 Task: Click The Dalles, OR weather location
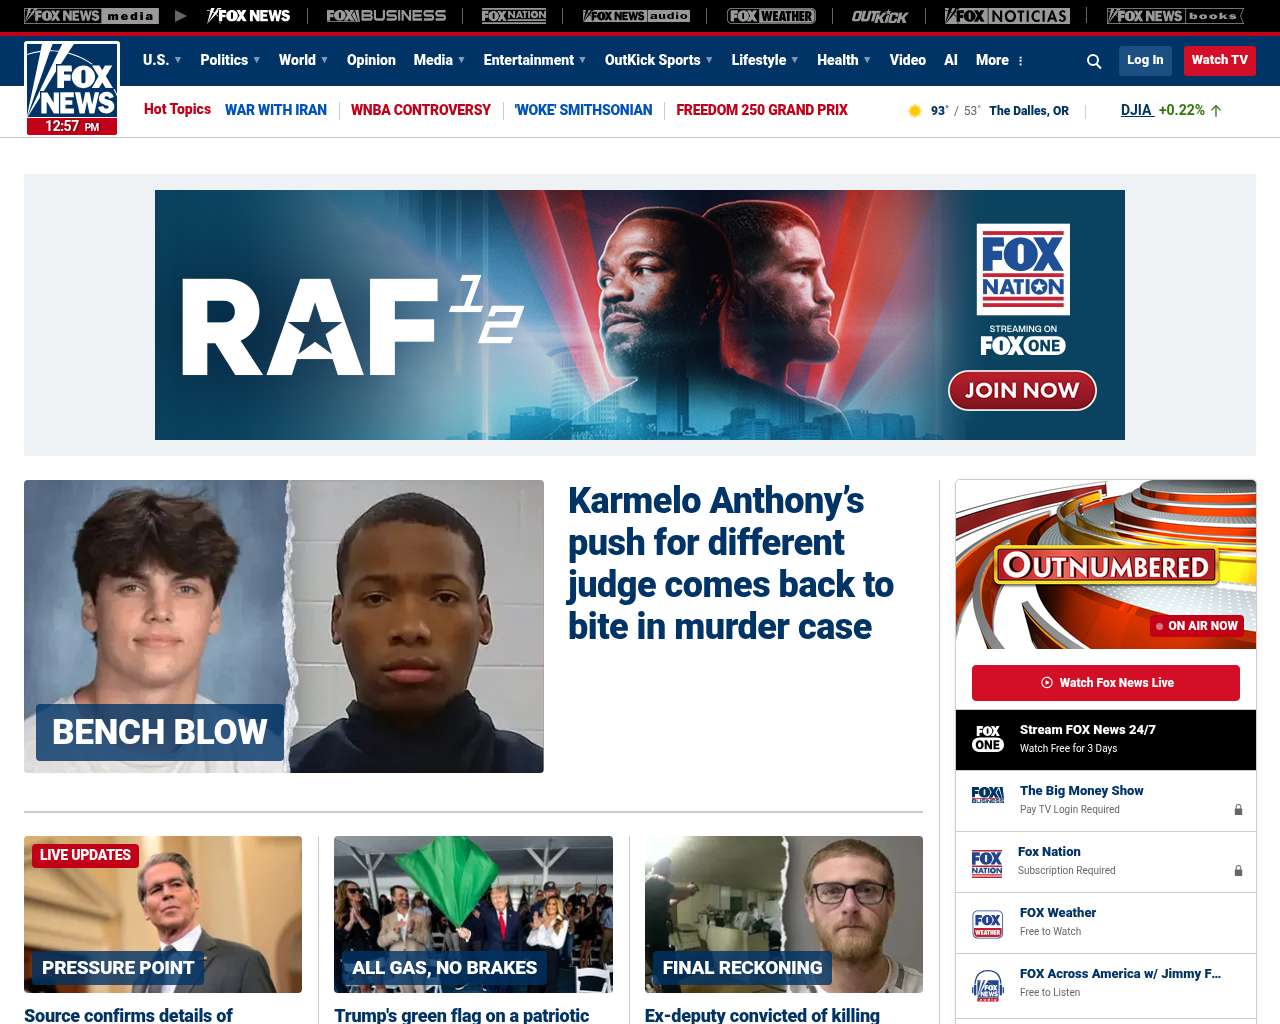click(x=1029, y=111)
